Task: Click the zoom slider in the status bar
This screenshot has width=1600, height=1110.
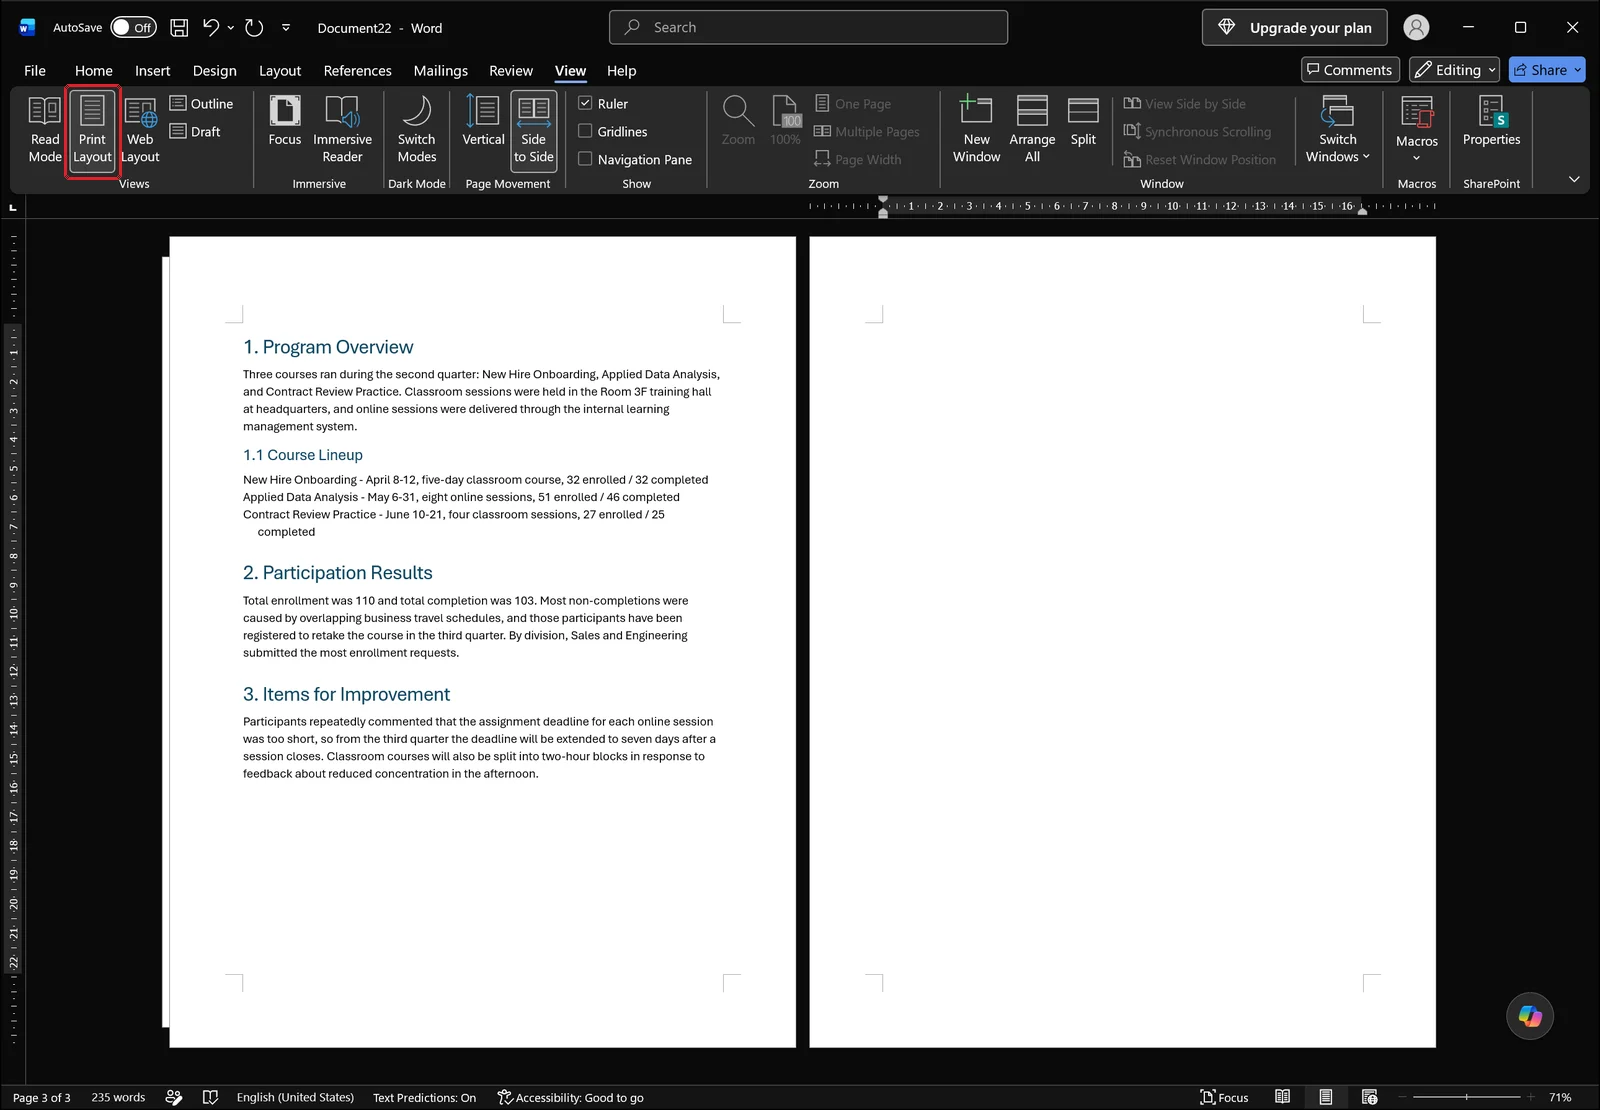Action: coord(1466,1097)
